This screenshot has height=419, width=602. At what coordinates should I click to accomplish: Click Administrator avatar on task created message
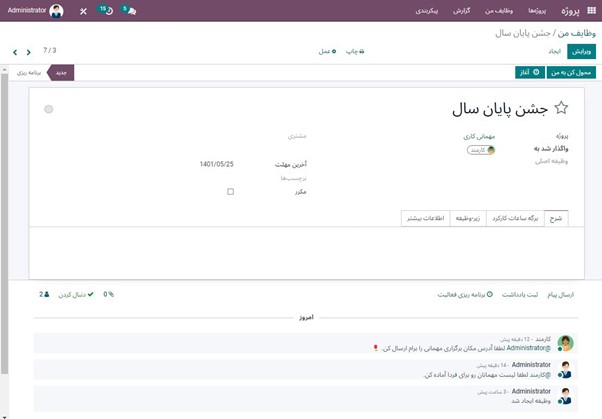pos(565,396)
